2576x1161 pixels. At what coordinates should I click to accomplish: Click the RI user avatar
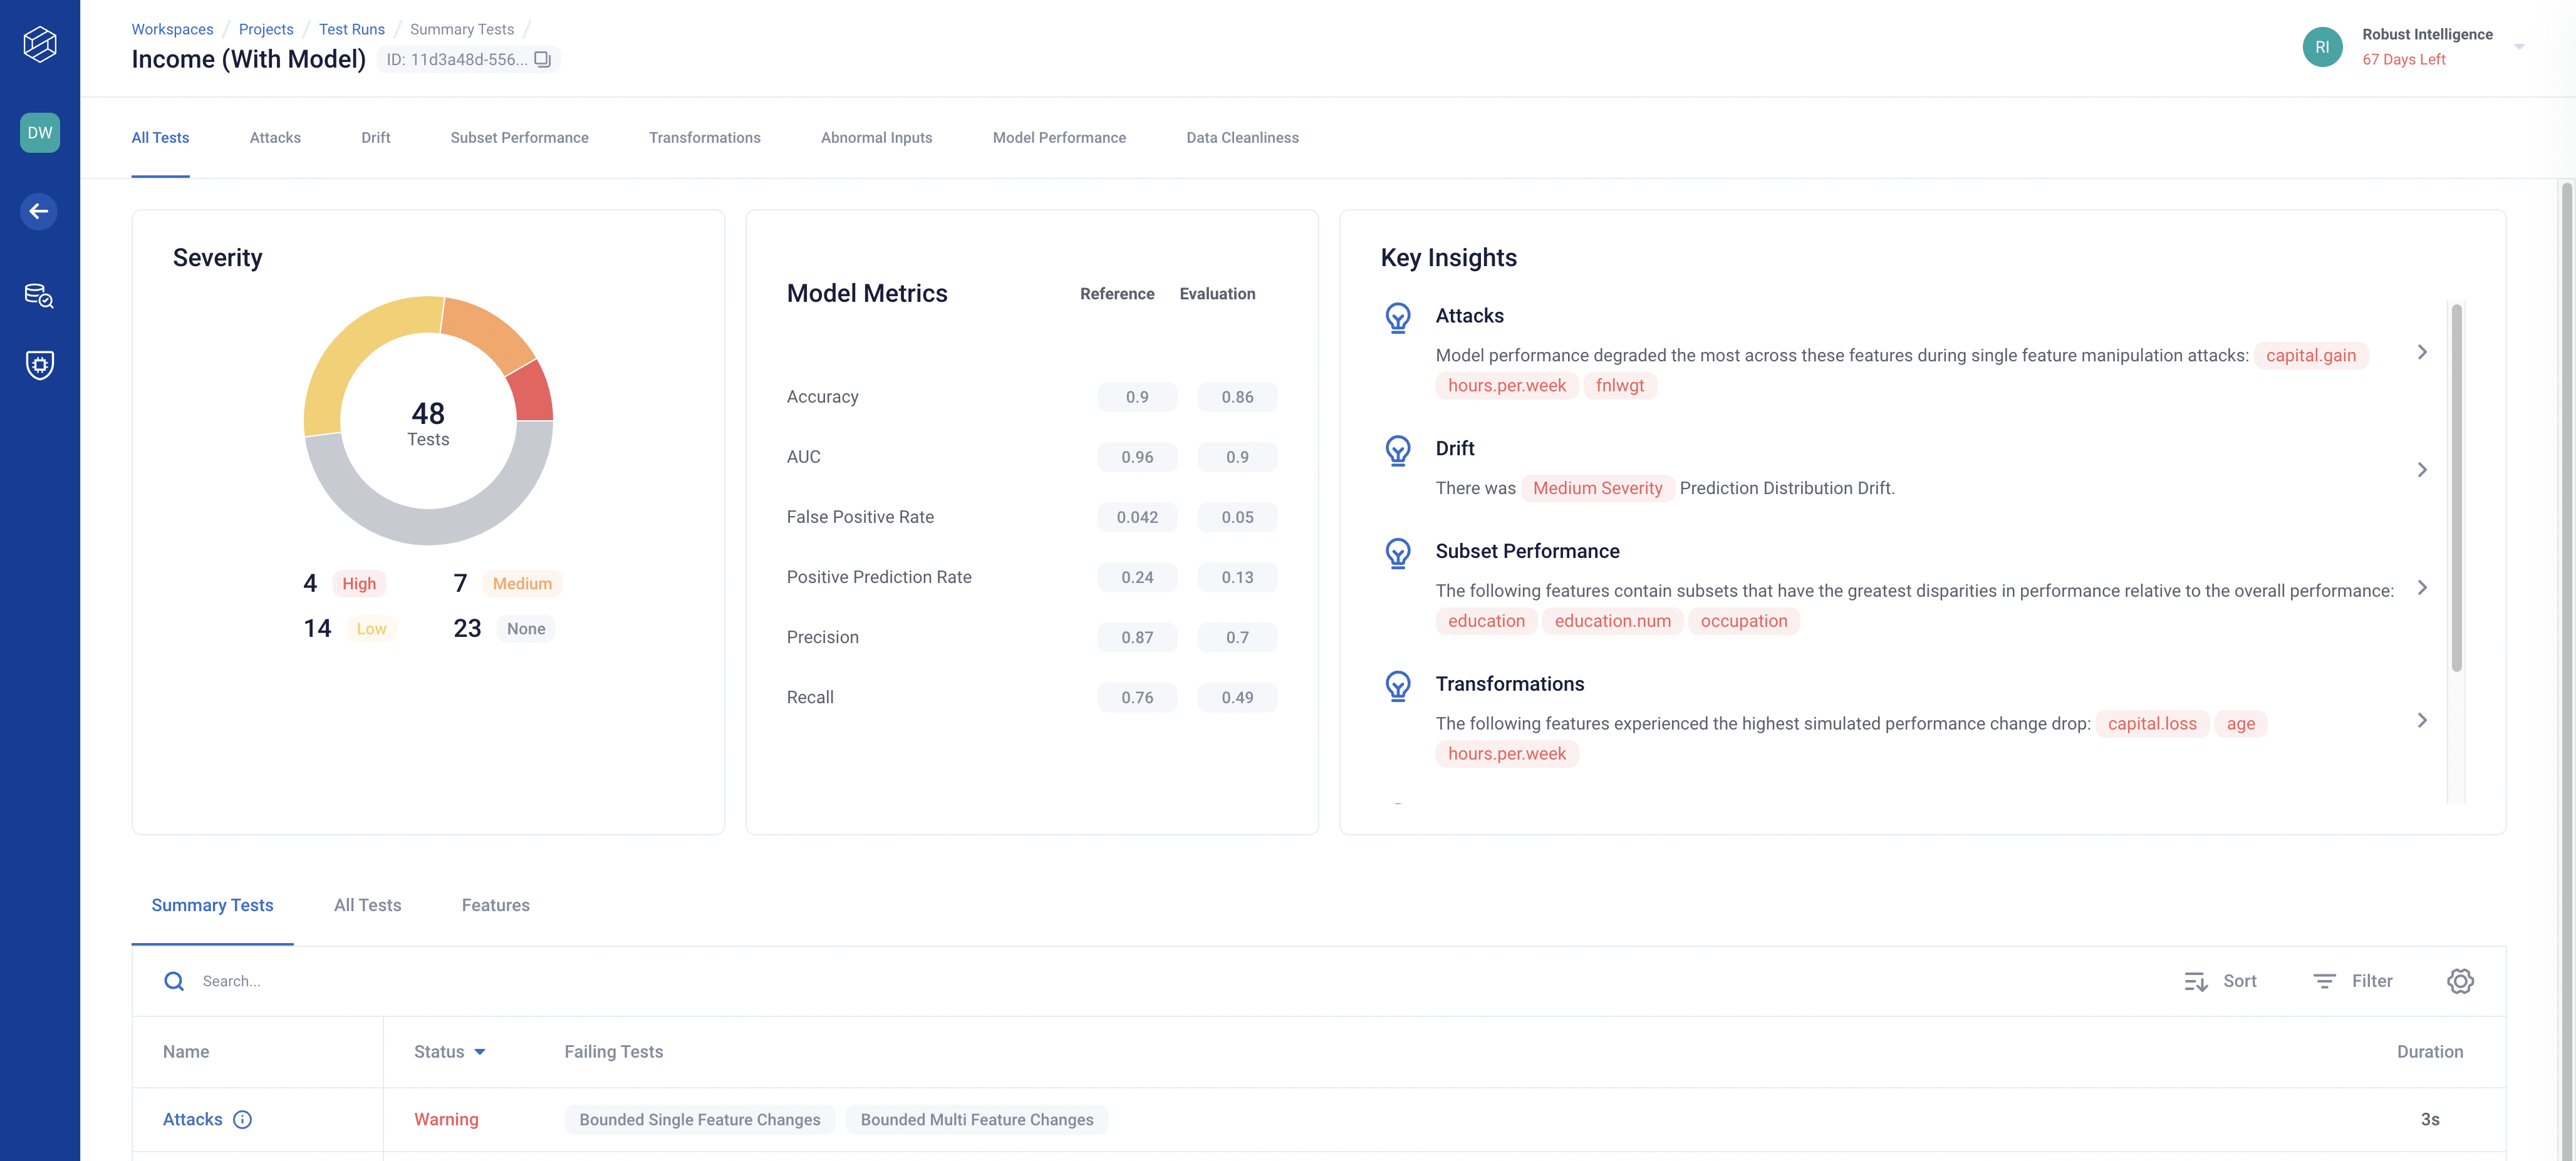point(2322,47)
